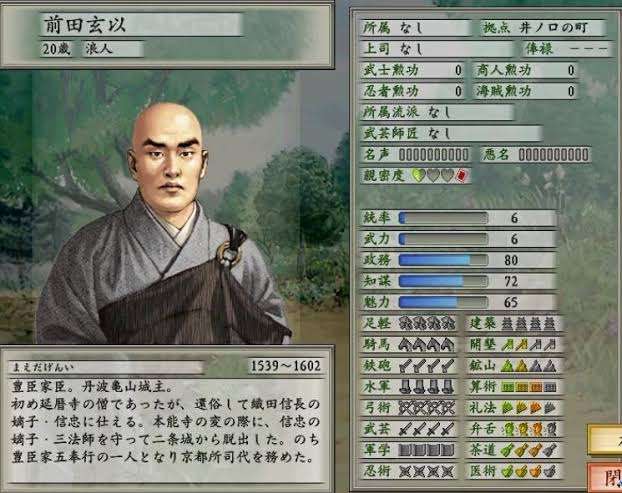Click the 悪名 infamy gauge

coord(554,155)
